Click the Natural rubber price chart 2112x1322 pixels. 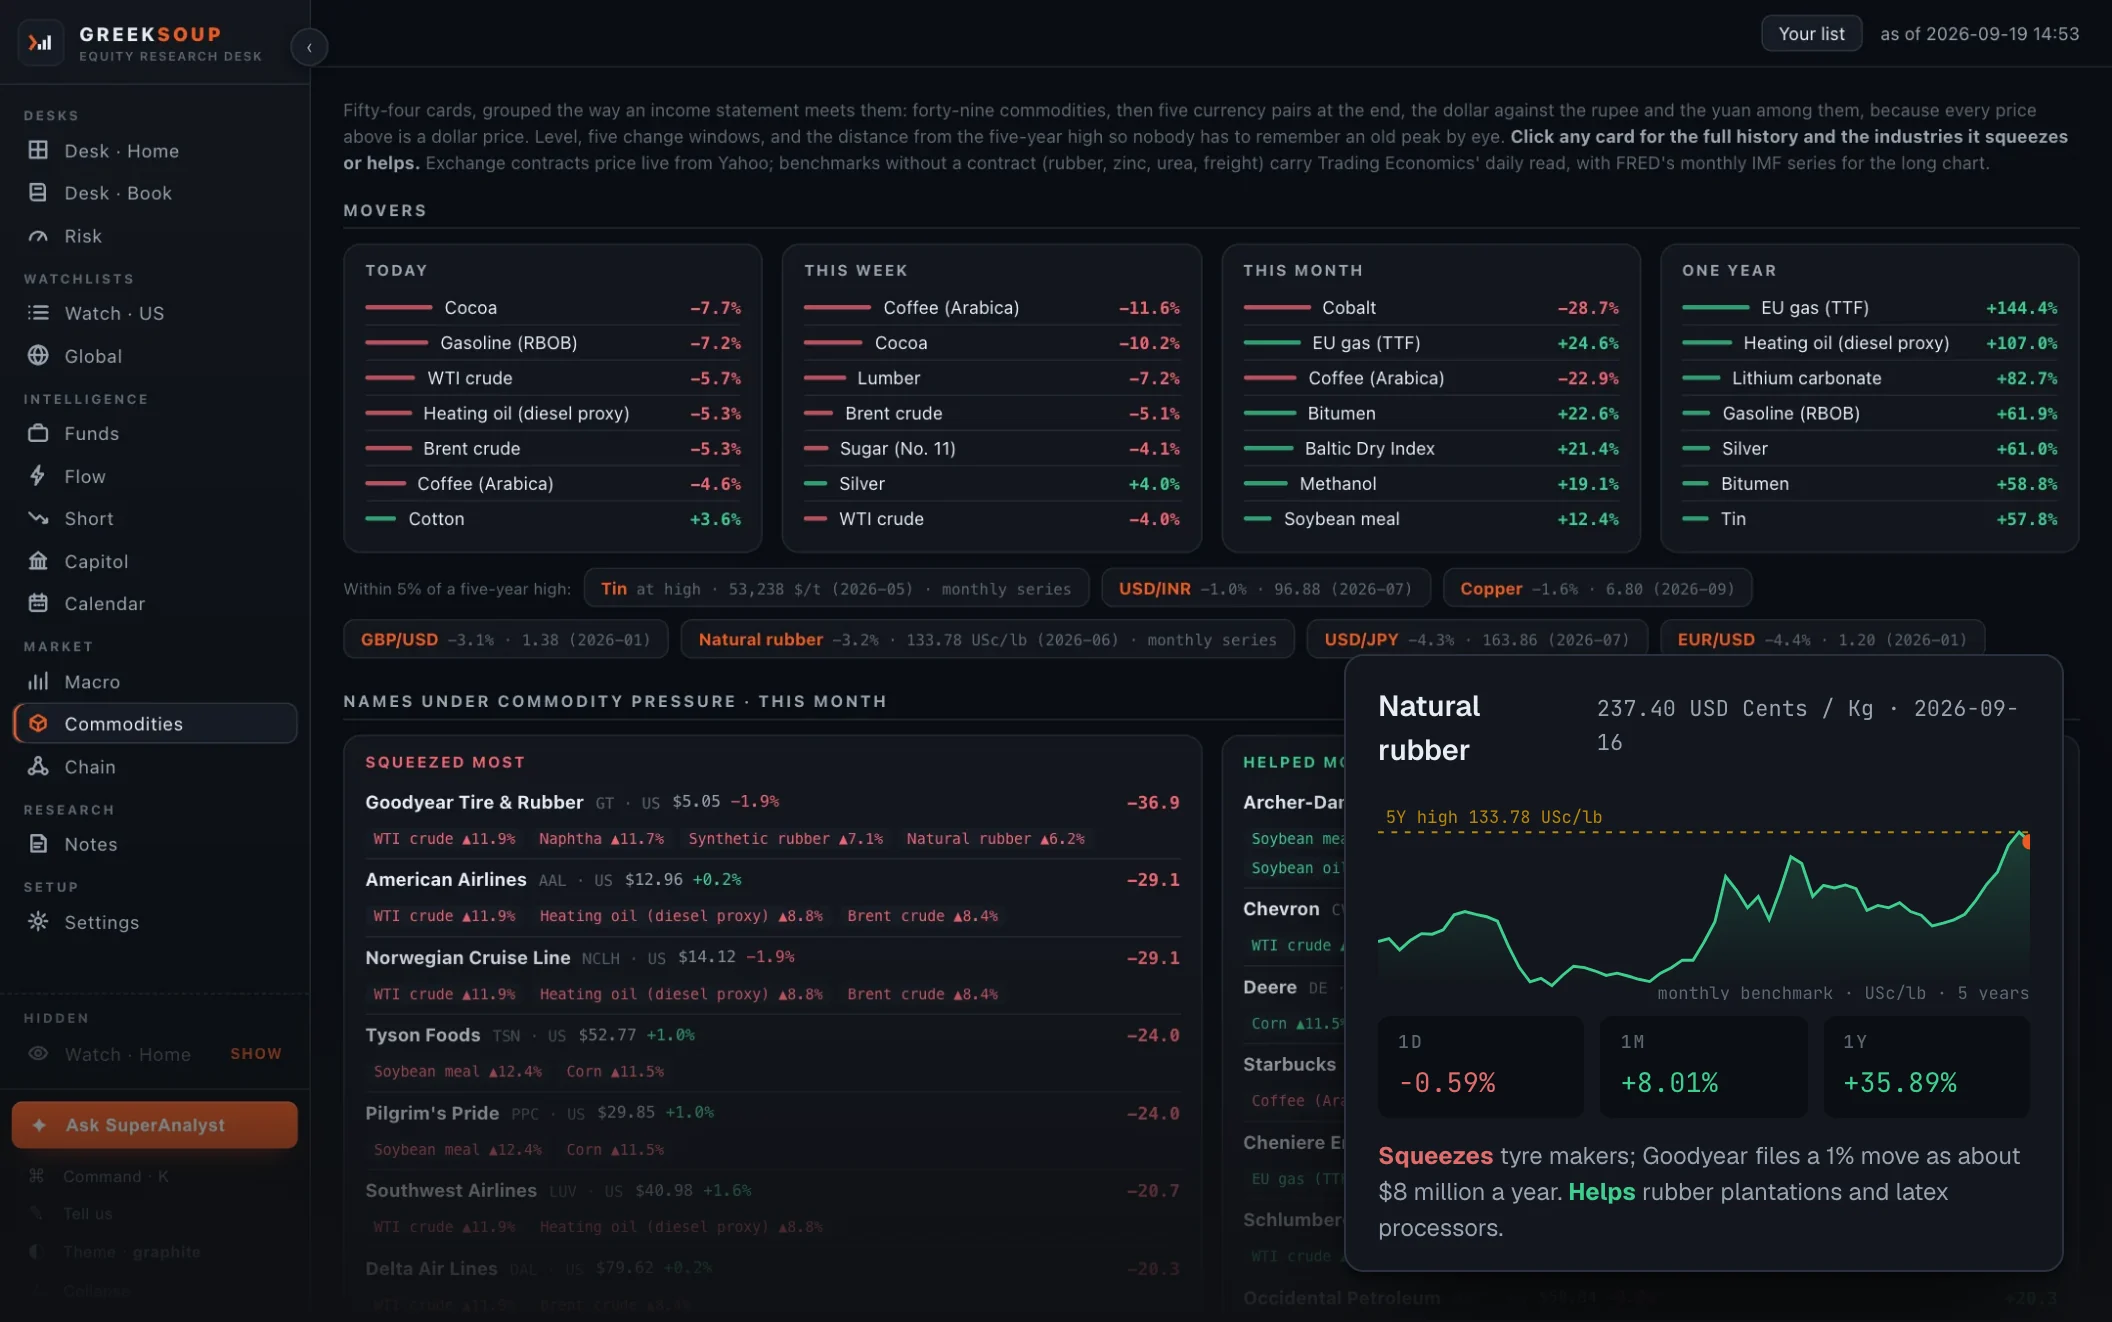pos(1703,905)
